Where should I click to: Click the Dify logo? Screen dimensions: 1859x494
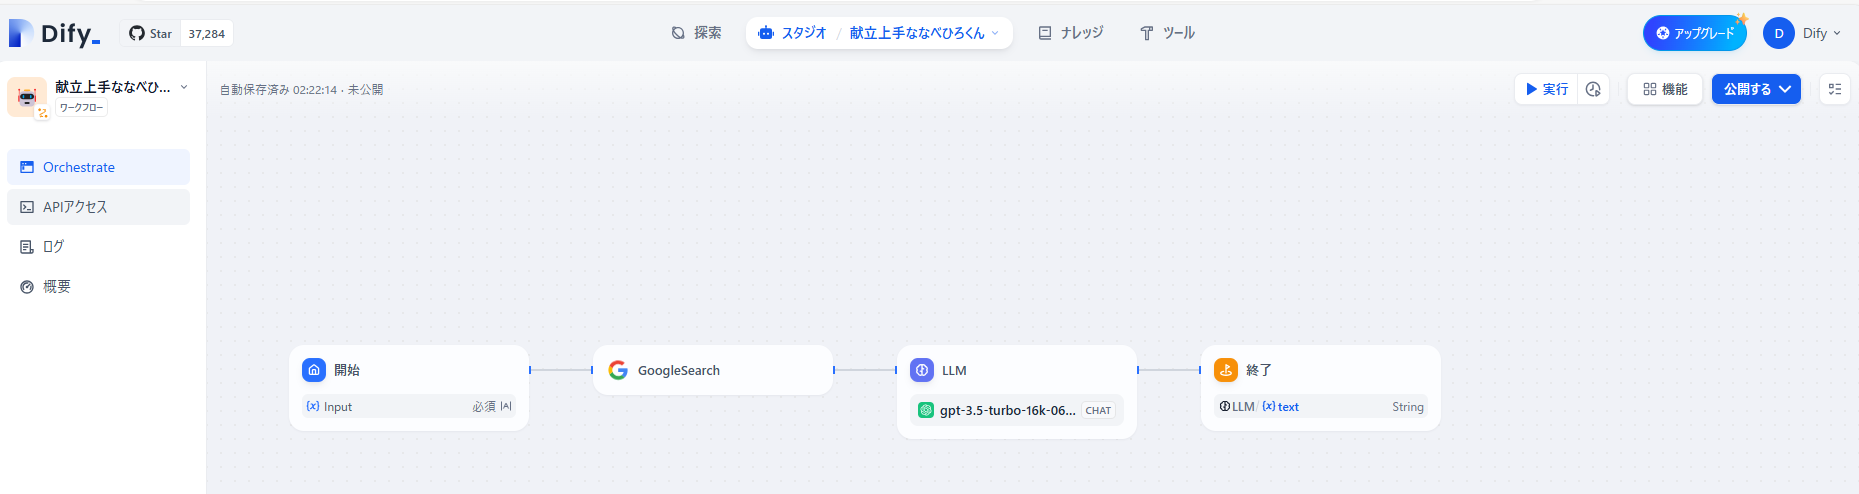[x=55, y=33]
